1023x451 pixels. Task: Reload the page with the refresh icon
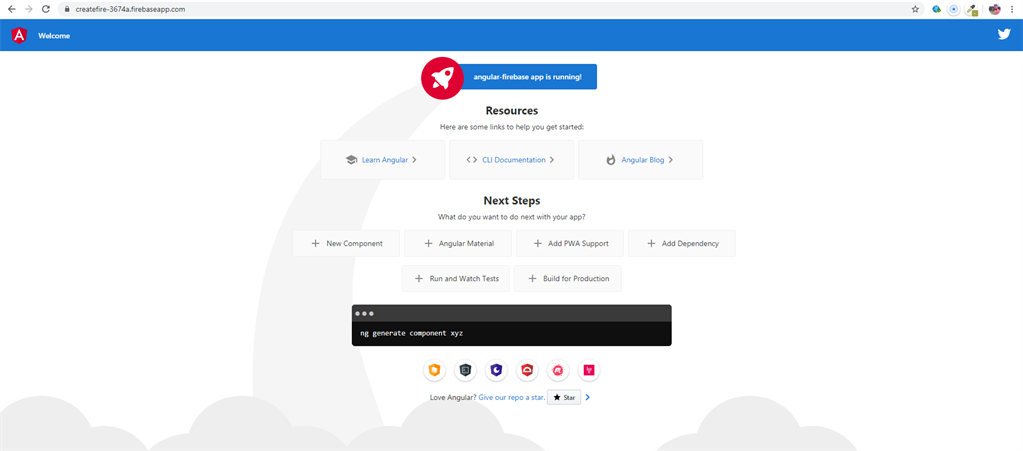pyautogui.click(x=46, y=9)
